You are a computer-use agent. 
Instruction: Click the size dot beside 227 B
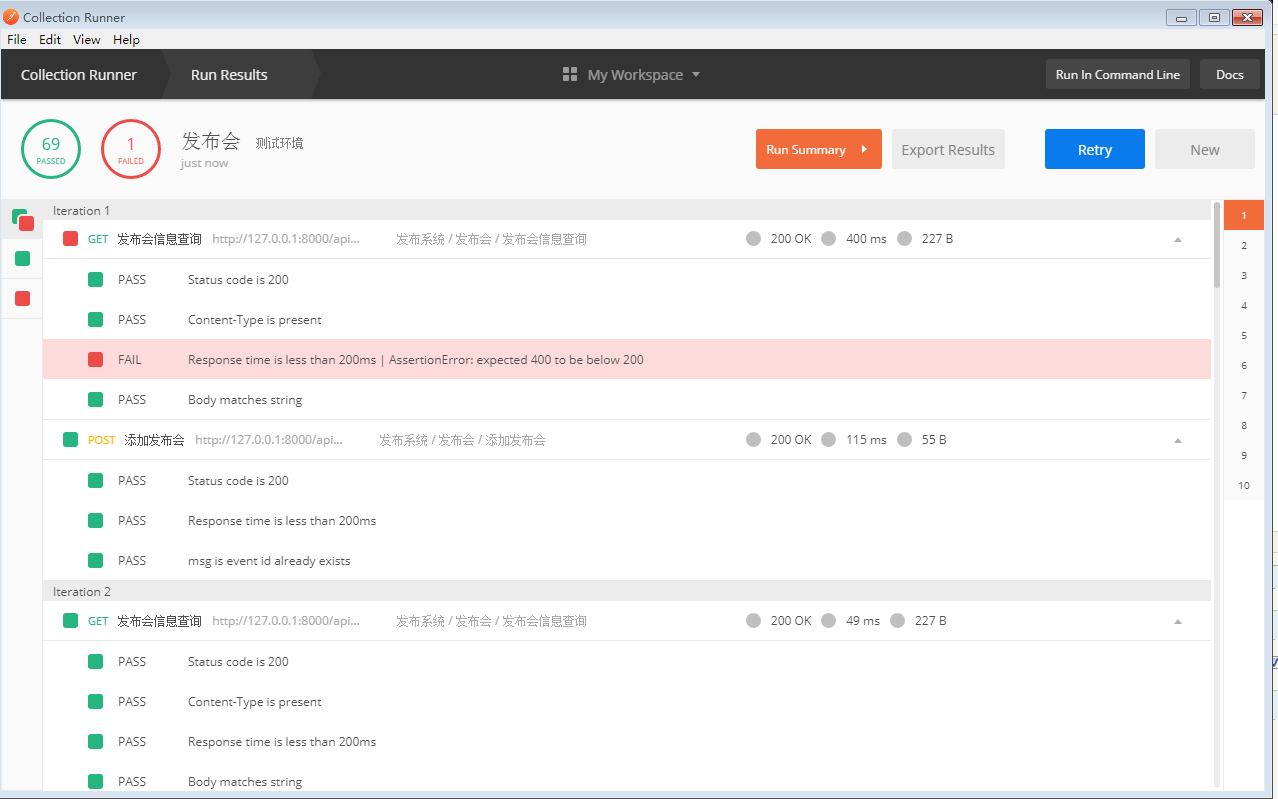(x=905, y=238)
